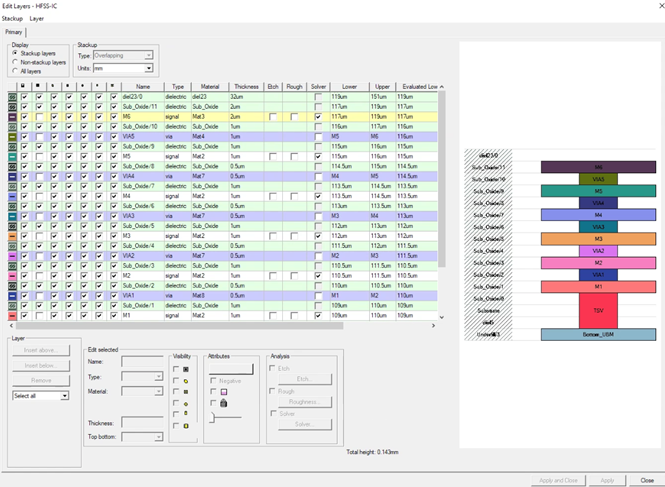Screen dimensions: 665x487
Task: Select the All layers display option
Action: click(14, 71)
